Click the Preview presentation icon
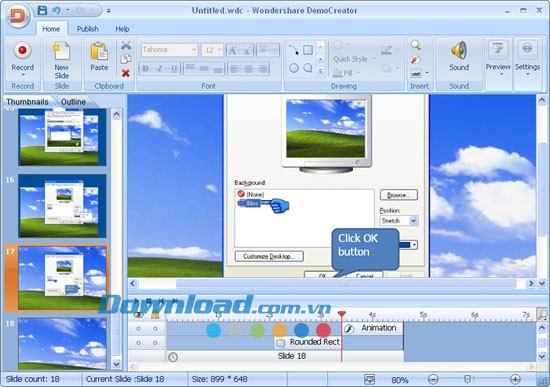550x387 pixels. coord(498,48)
